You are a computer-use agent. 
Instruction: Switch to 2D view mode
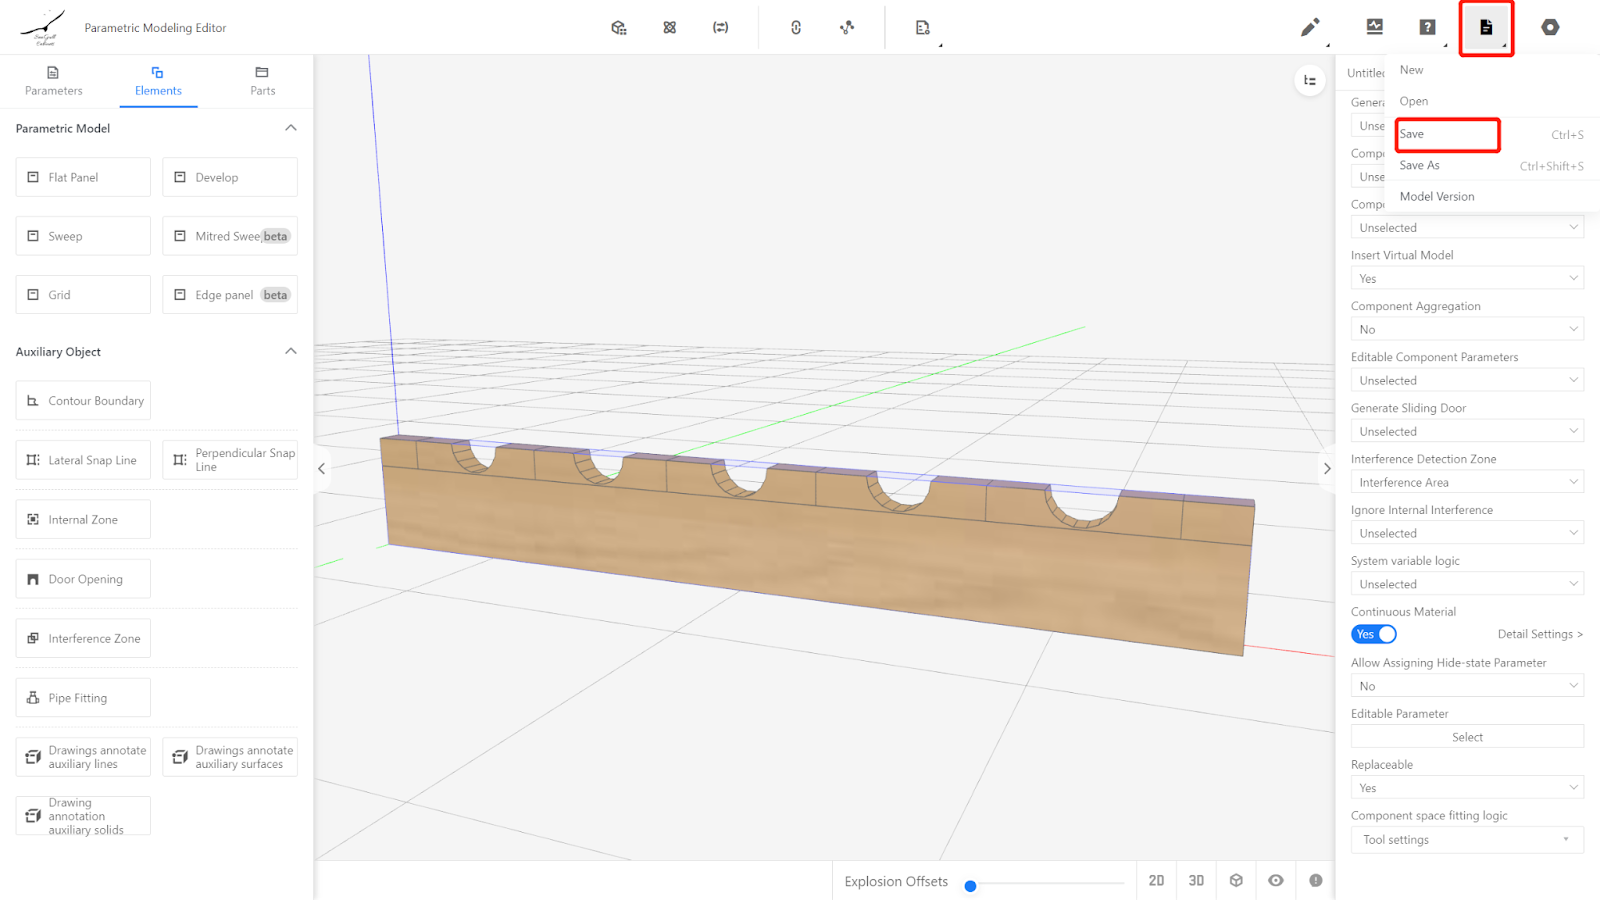click(1156, 880)
